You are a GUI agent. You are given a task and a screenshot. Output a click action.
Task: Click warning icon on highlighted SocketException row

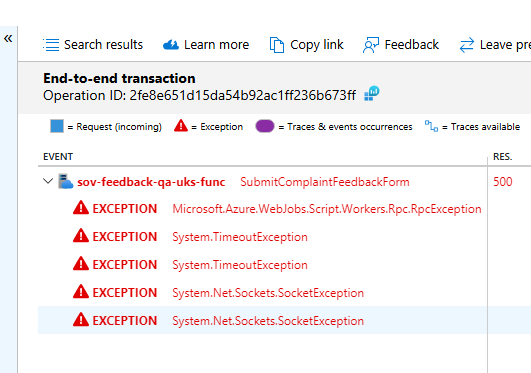pos(81,319)
